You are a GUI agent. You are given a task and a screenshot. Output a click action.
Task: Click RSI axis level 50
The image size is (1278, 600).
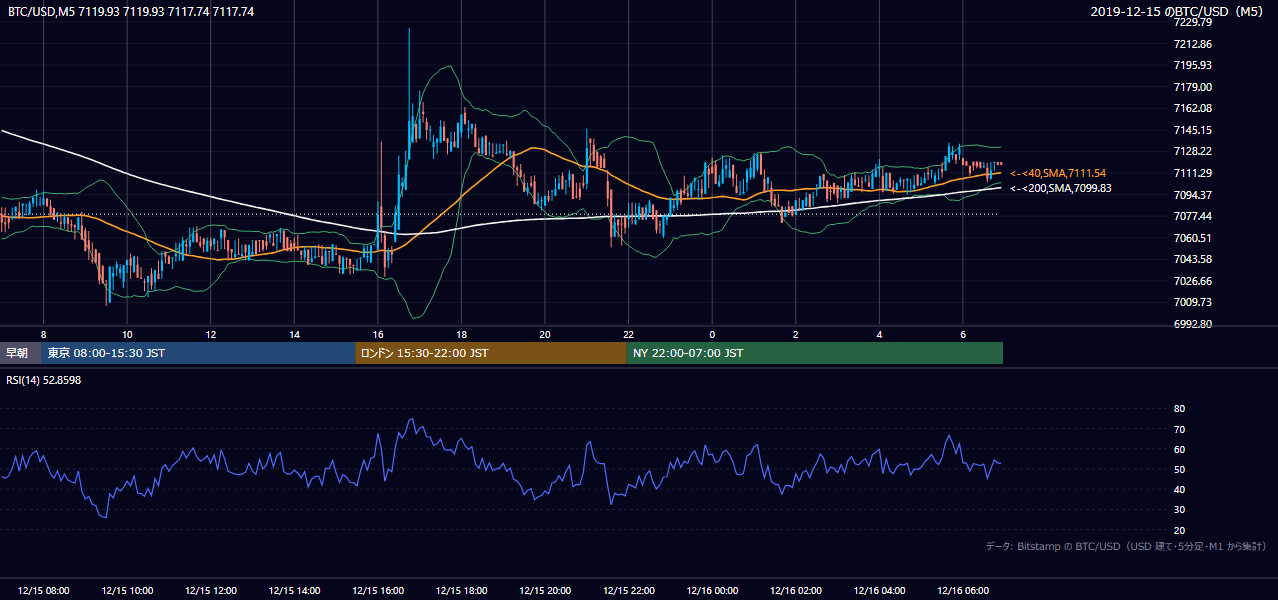tap(1179, 470)
